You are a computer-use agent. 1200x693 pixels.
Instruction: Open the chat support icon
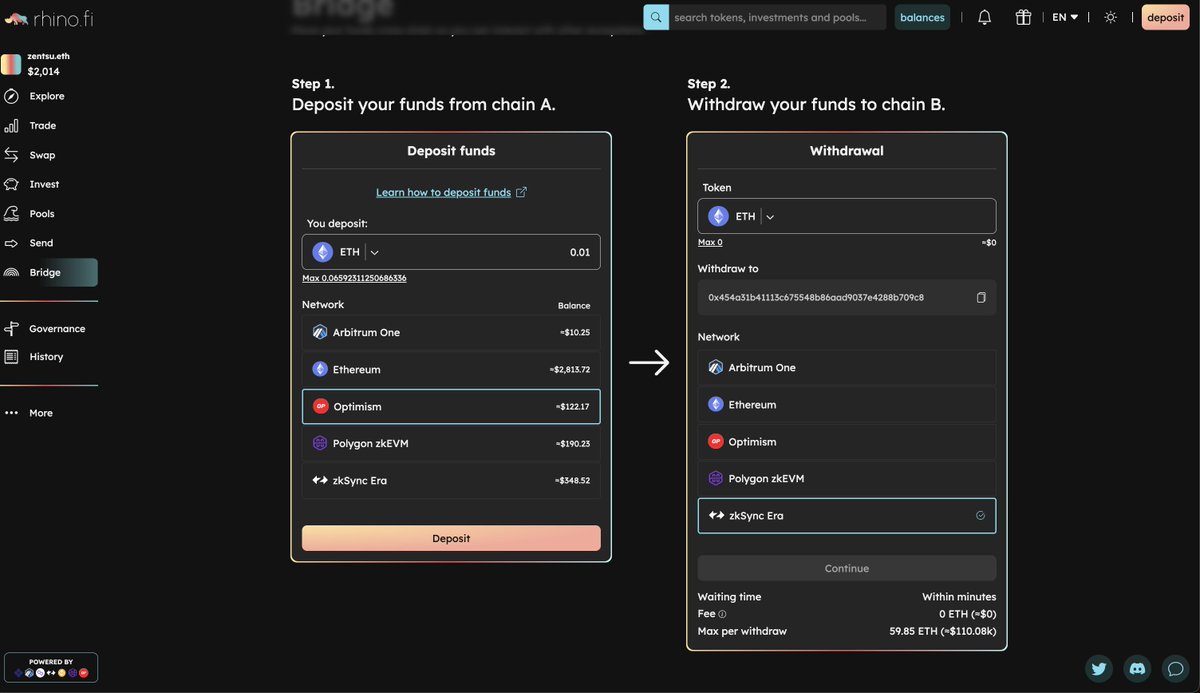1175,668
